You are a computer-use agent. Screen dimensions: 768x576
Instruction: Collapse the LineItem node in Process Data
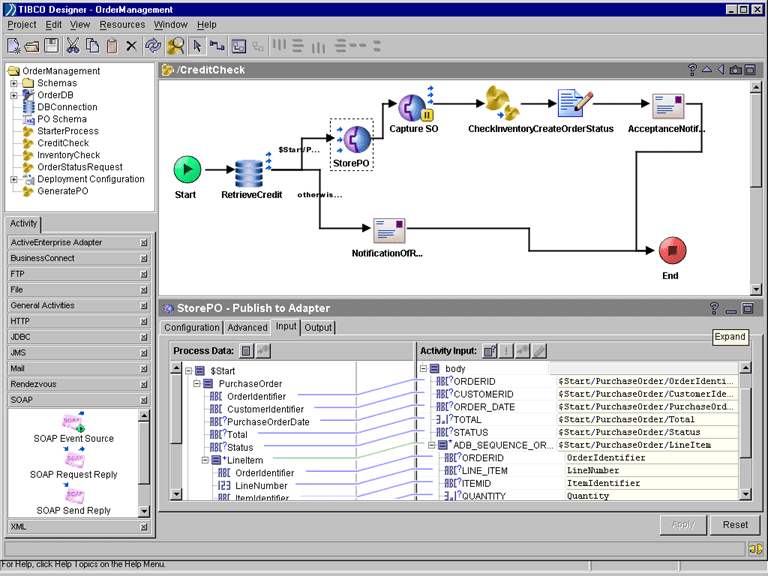pos(205,460)
